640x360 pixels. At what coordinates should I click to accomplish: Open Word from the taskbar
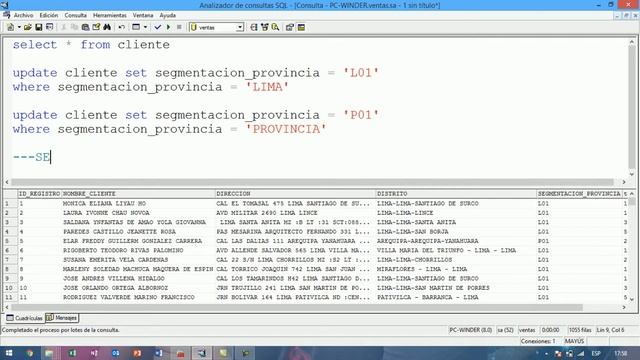(159, 353)
